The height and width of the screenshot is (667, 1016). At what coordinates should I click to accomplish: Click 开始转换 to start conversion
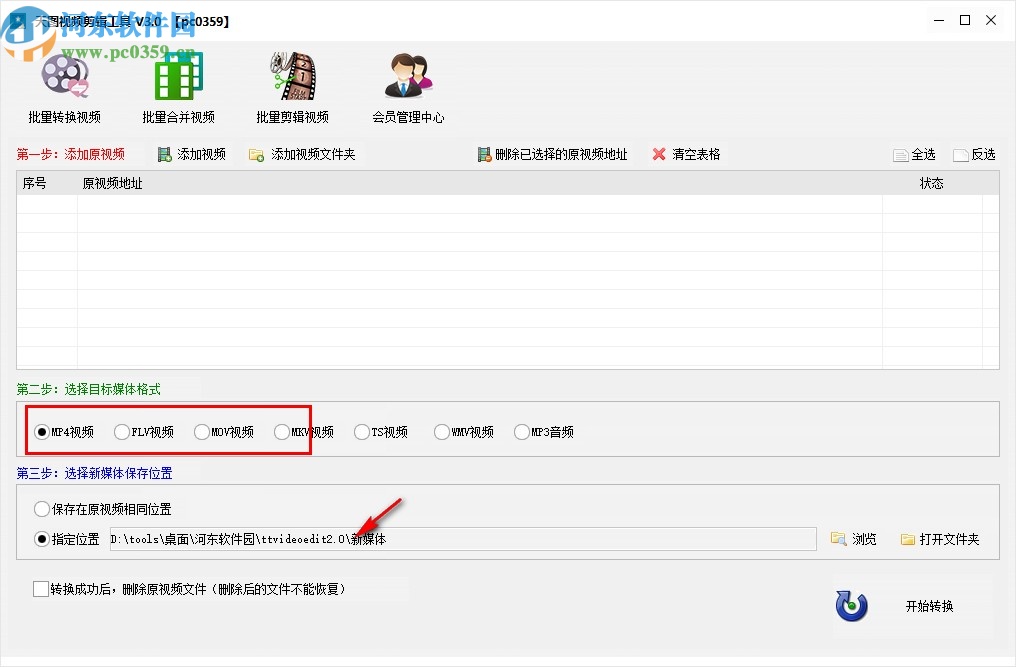tap(929, 606)
